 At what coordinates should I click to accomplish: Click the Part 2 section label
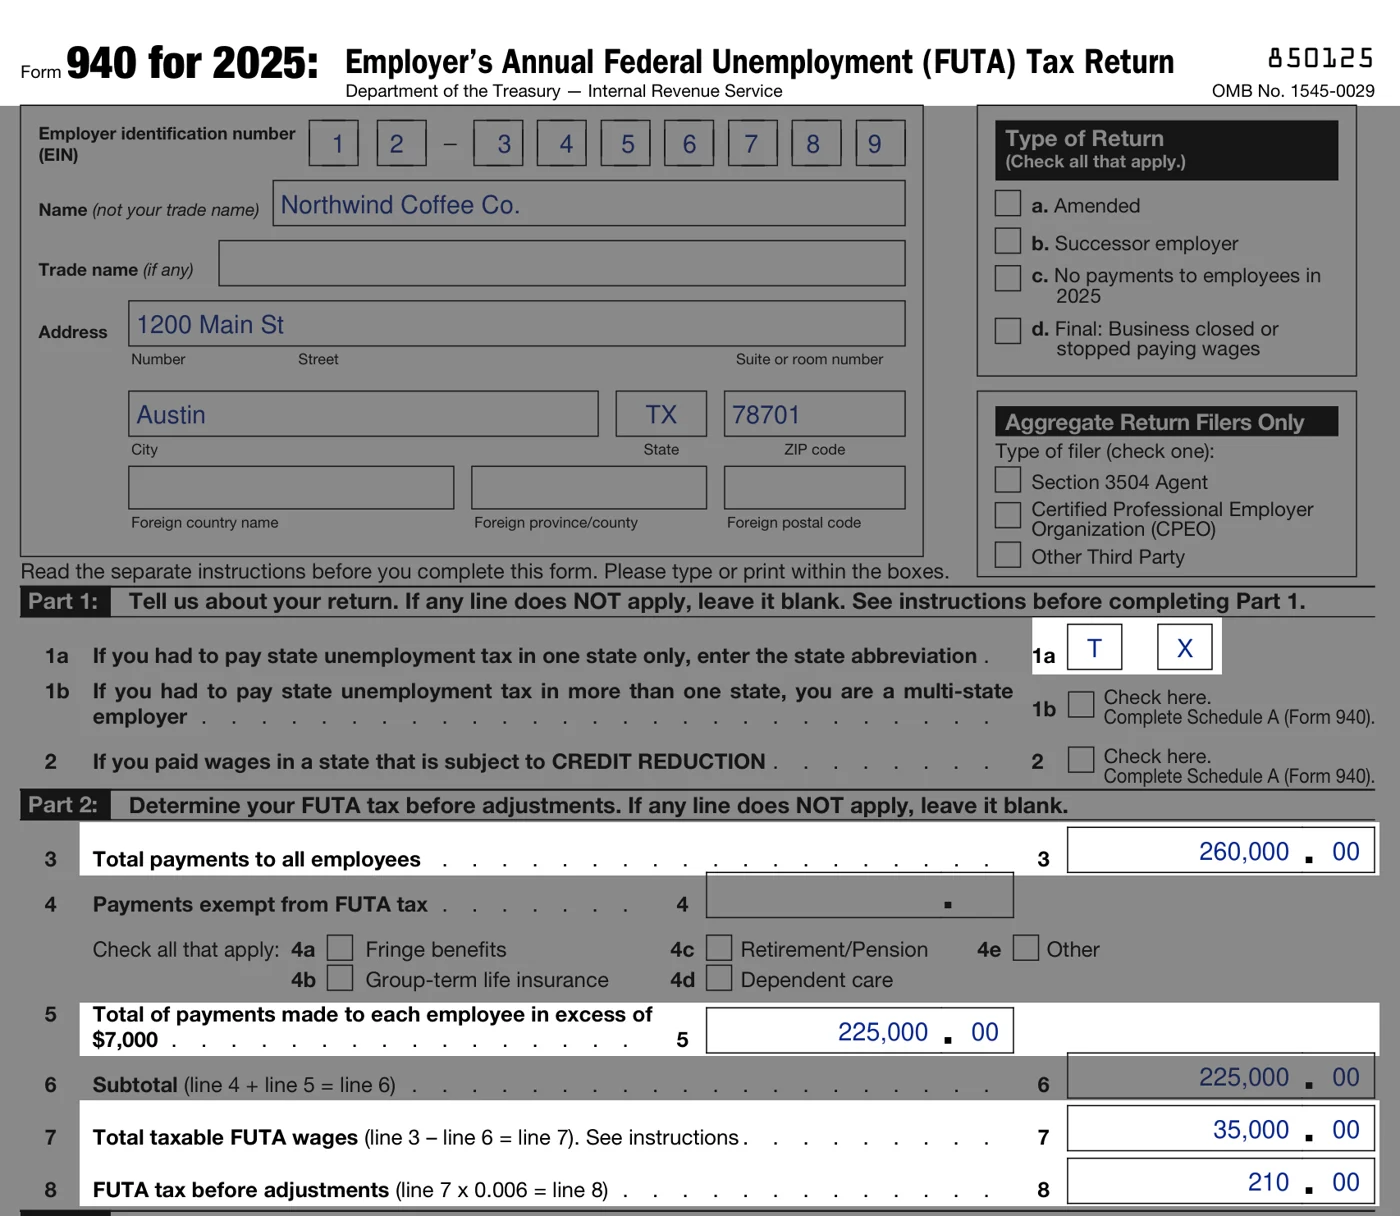tap(63, 805)
